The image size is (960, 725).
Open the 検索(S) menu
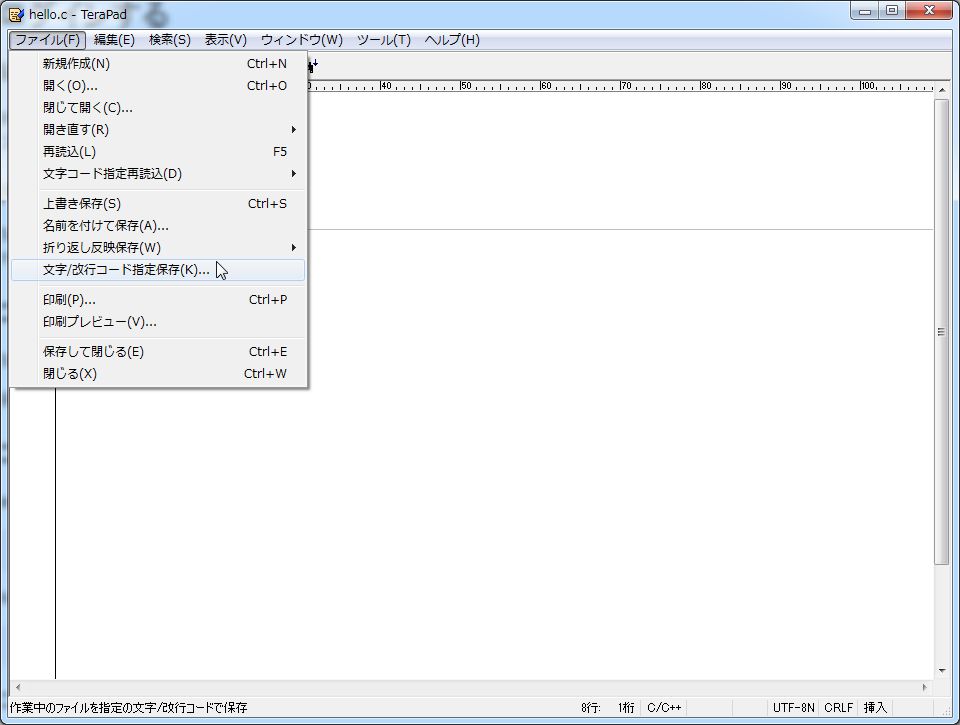coord(170,40)
